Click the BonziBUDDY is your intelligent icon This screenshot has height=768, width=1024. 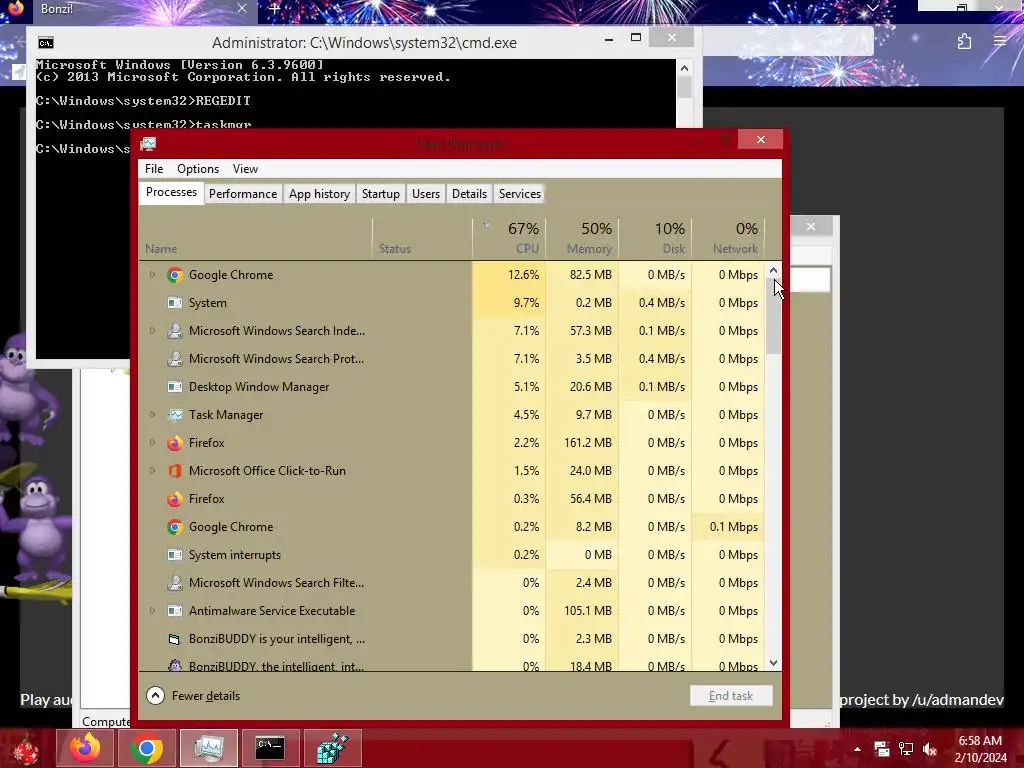pyautogui.click(x=174, y=639)
